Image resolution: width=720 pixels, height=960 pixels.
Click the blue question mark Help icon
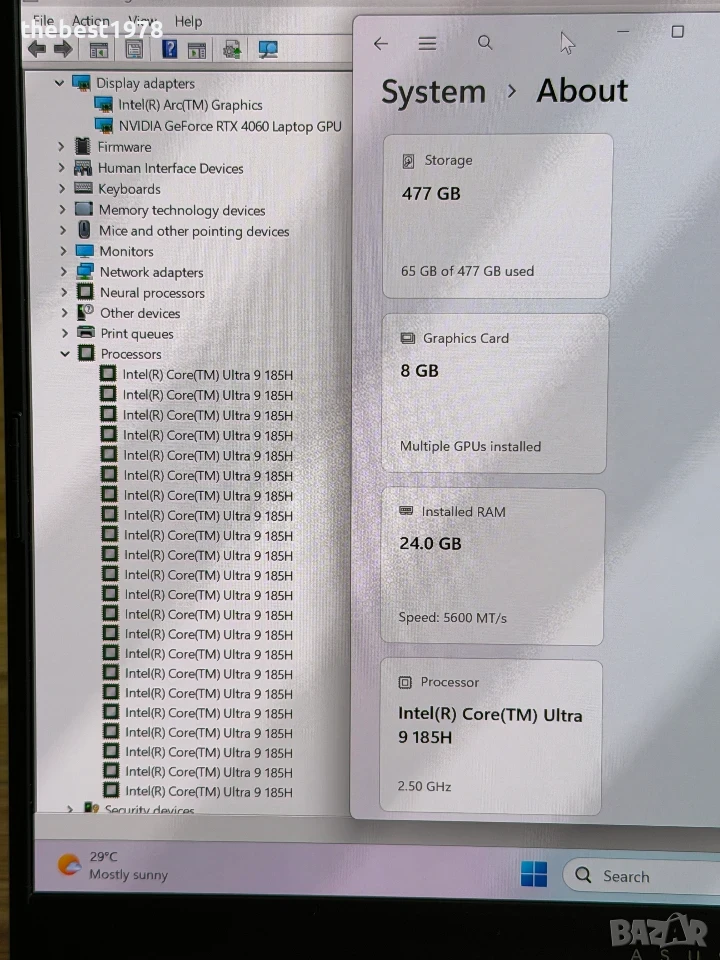click(170, 49)
